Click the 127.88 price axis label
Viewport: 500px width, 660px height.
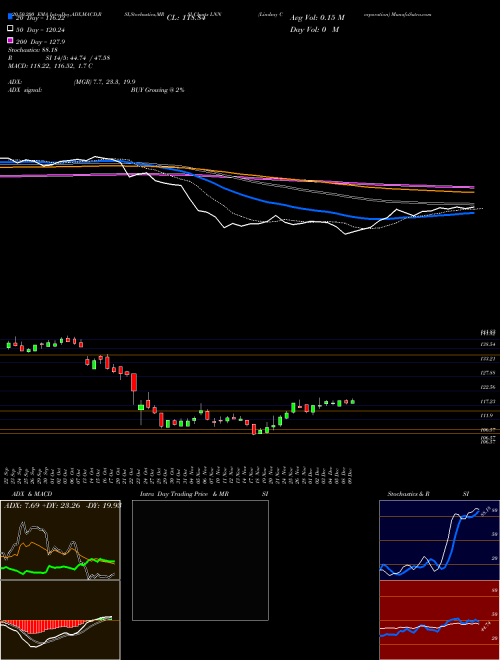pyautogui.click(x=488, y=373)
